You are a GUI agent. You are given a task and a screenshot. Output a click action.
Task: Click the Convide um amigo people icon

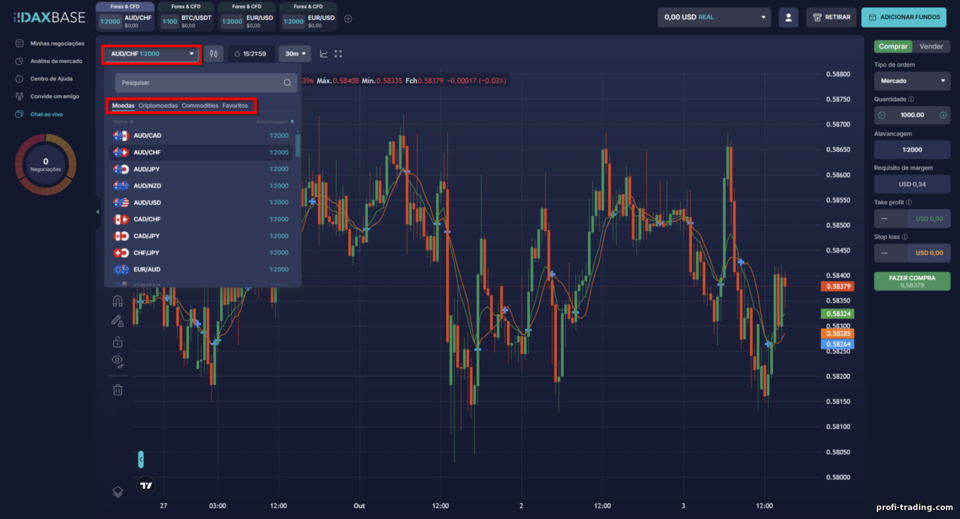point(20,96)
